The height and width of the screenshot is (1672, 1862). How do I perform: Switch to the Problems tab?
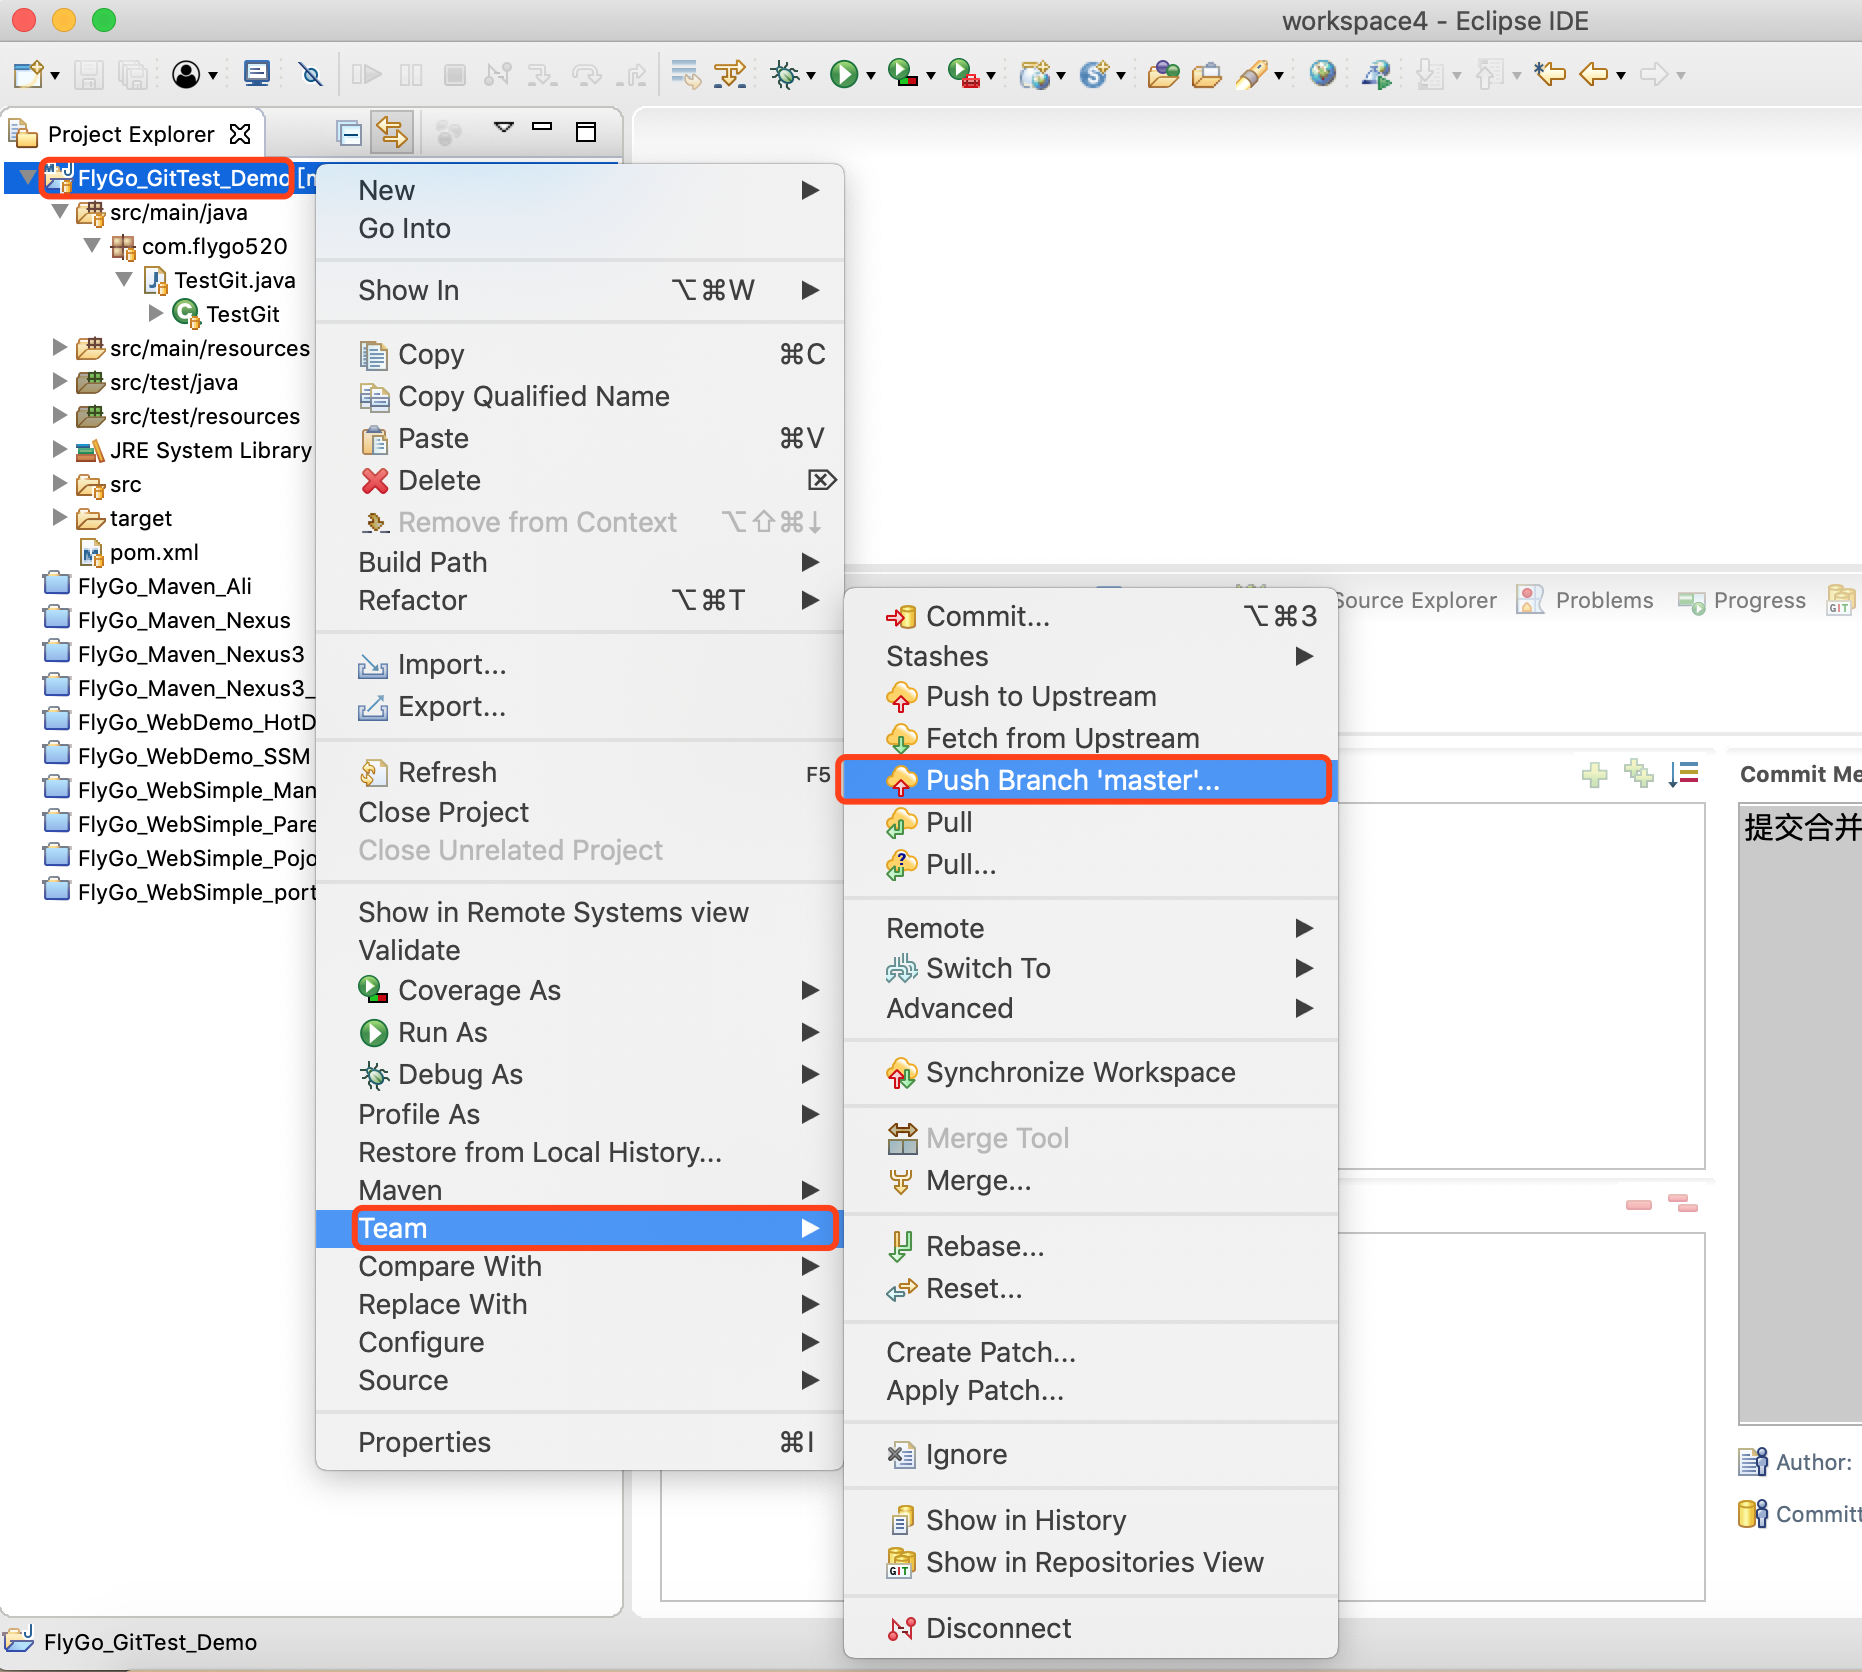[x=1586, y=600]
